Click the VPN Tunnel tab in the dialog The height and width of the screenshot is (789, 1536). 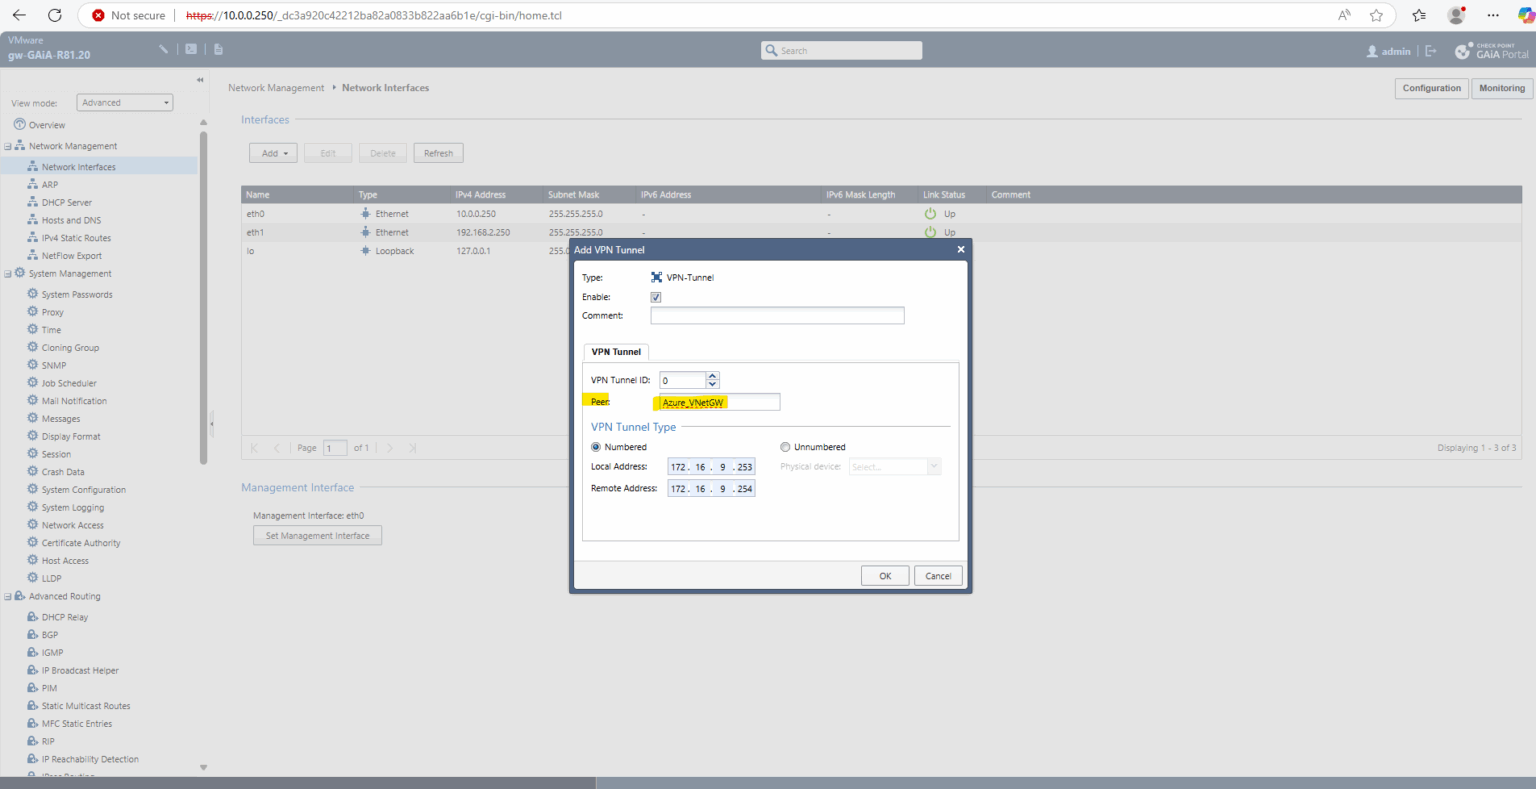tap(616, 351)
